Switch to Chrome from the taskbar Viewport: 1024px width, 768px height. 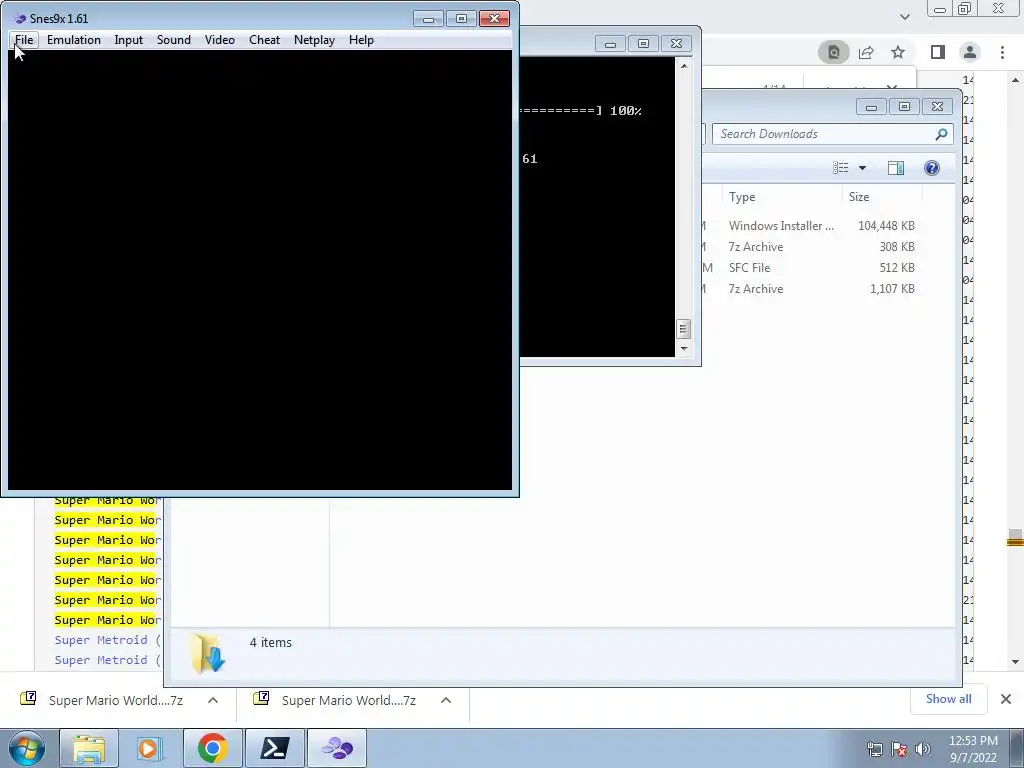pos(212,748)
